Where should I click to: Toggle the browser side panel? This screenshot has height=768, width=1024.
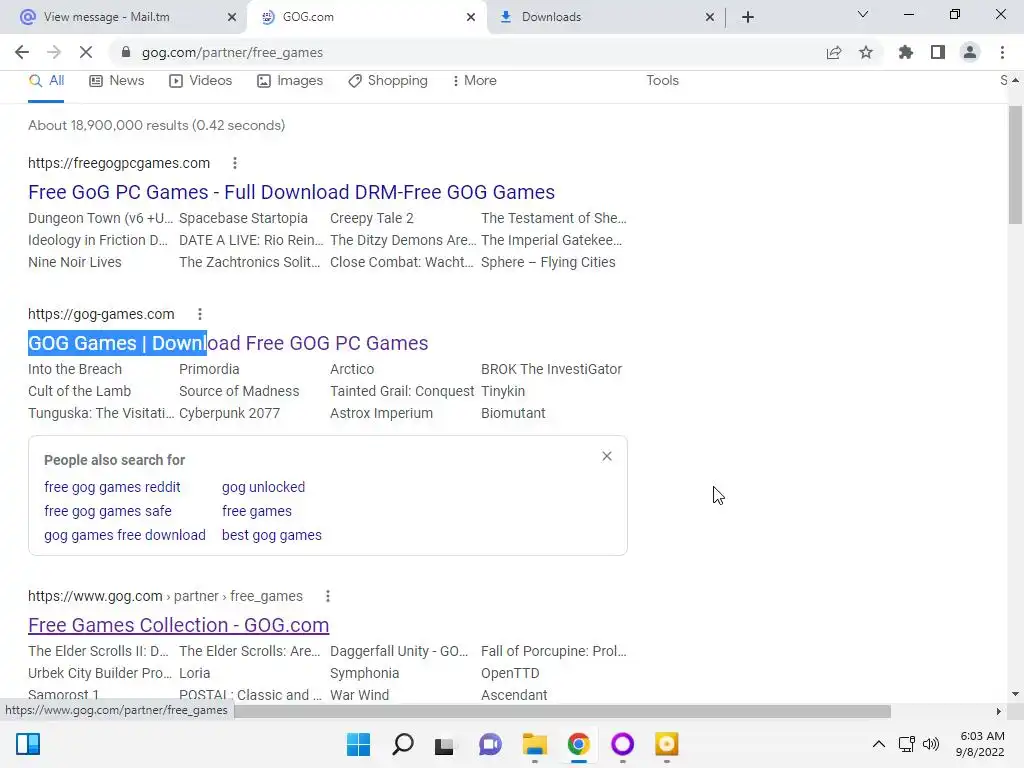(x=938, y=52)
